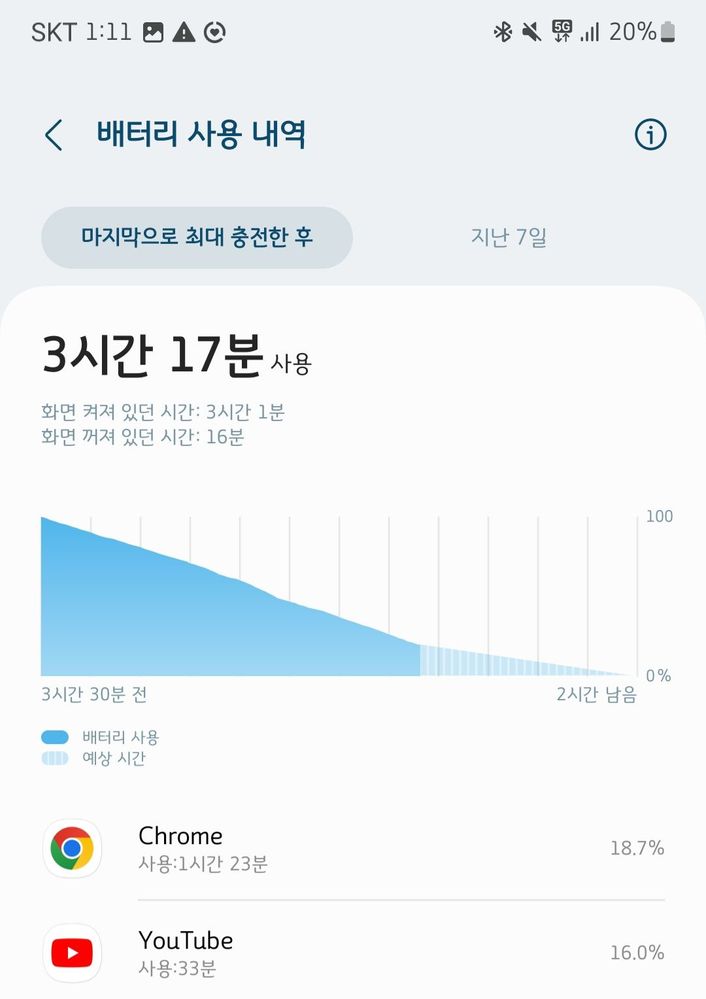
Task: Tap the 5G network status icon
Action: (562, 31)
